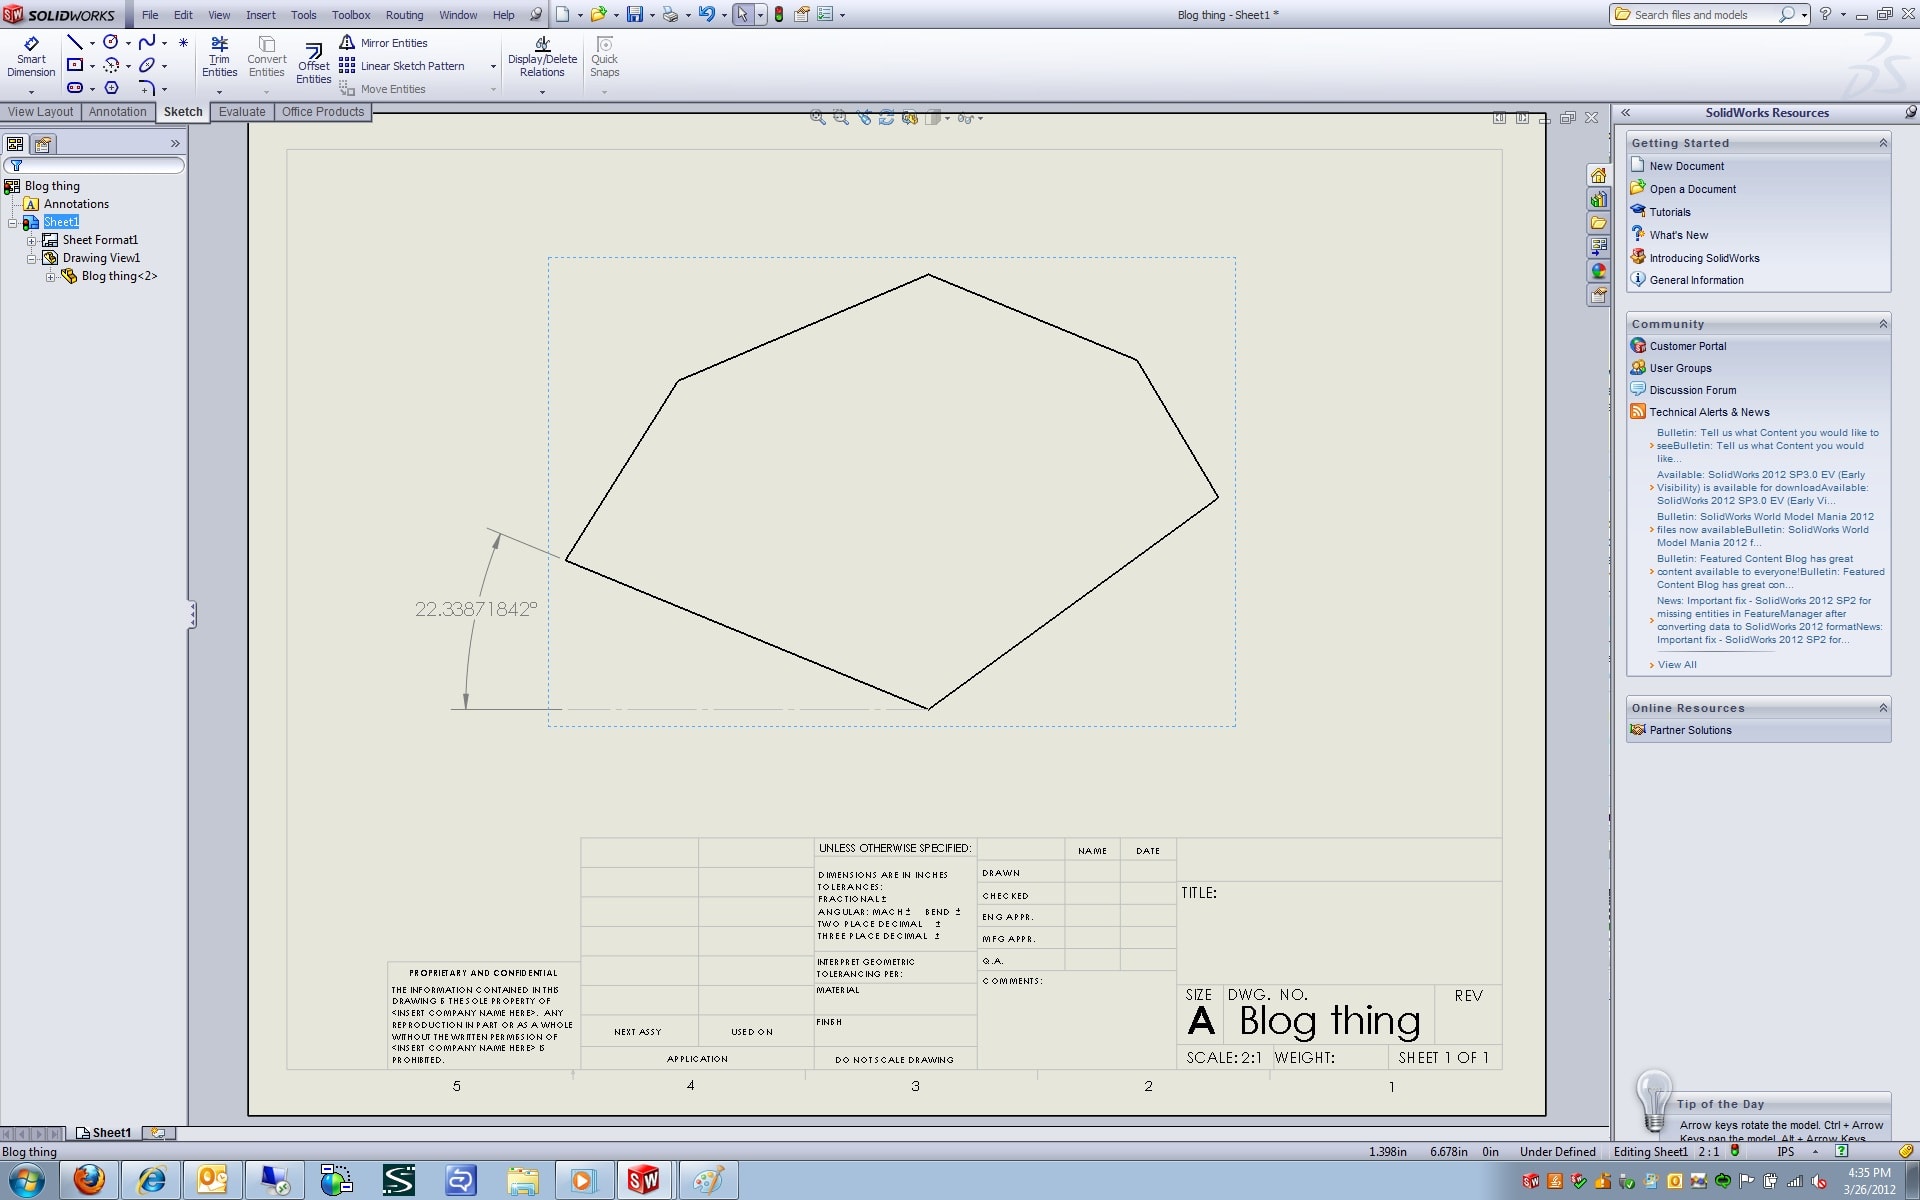Switch to the PropertyManager tab
Viewport: 1920px width, 1200px height.
pyautogui.click(x=43, y=144)
